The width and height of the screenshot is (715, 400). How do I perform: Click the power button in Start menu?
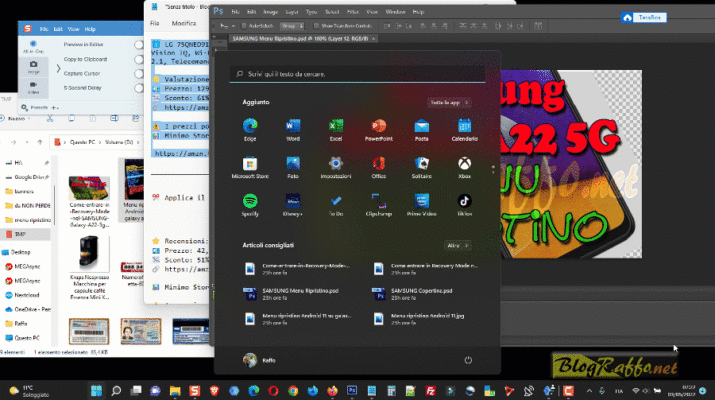[x=468, y=360]
